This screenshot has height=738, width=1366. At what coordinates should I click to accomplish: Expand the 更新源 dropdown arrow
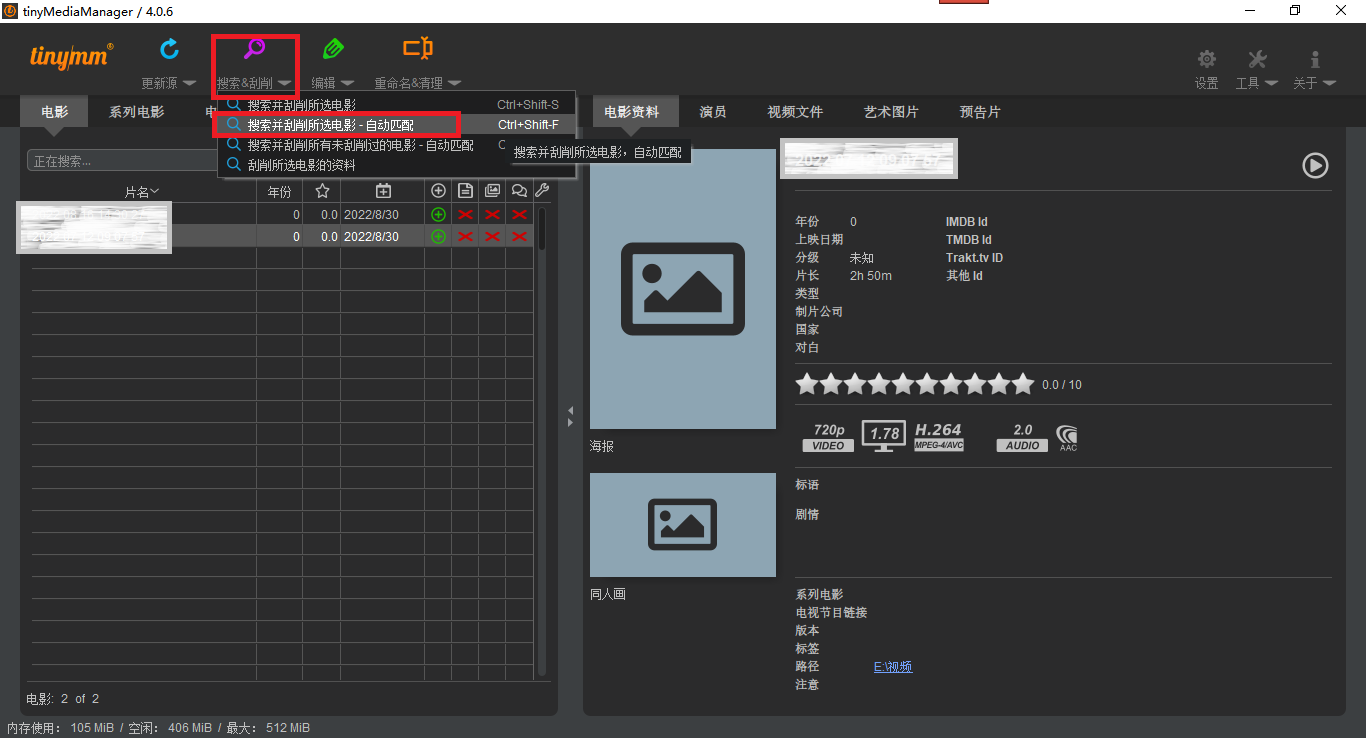tap(189, 83)
